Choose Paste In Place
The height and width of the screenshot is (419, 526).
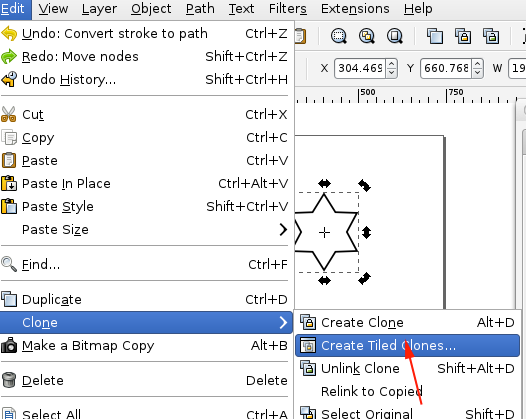(145, 184)
